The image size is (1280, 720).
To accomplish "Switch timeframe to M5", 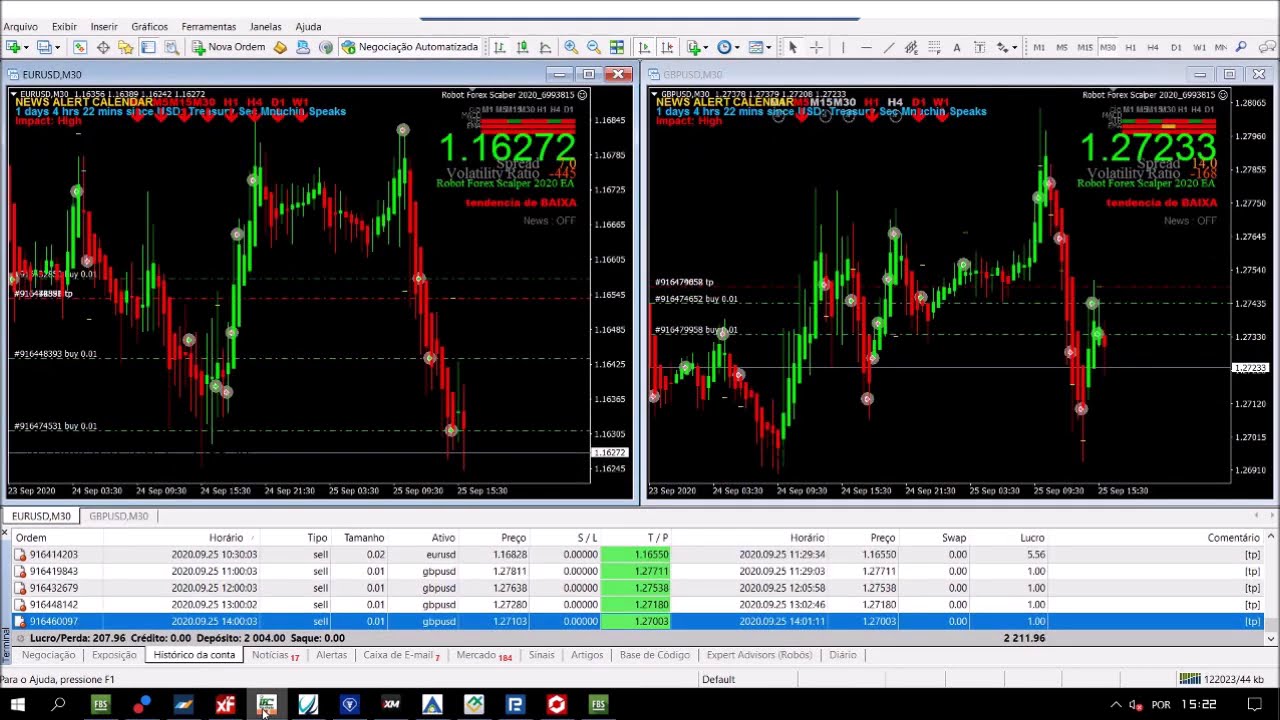I will [x=1062, y=47].
